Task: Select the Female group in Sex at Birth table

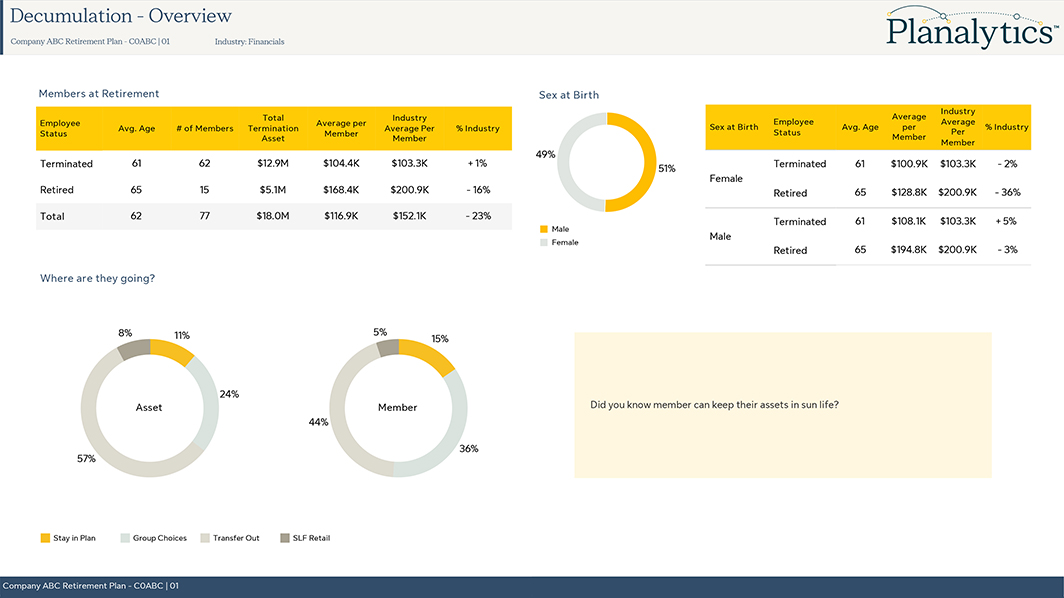Action: pyautogui.click(x=726, y=178)
